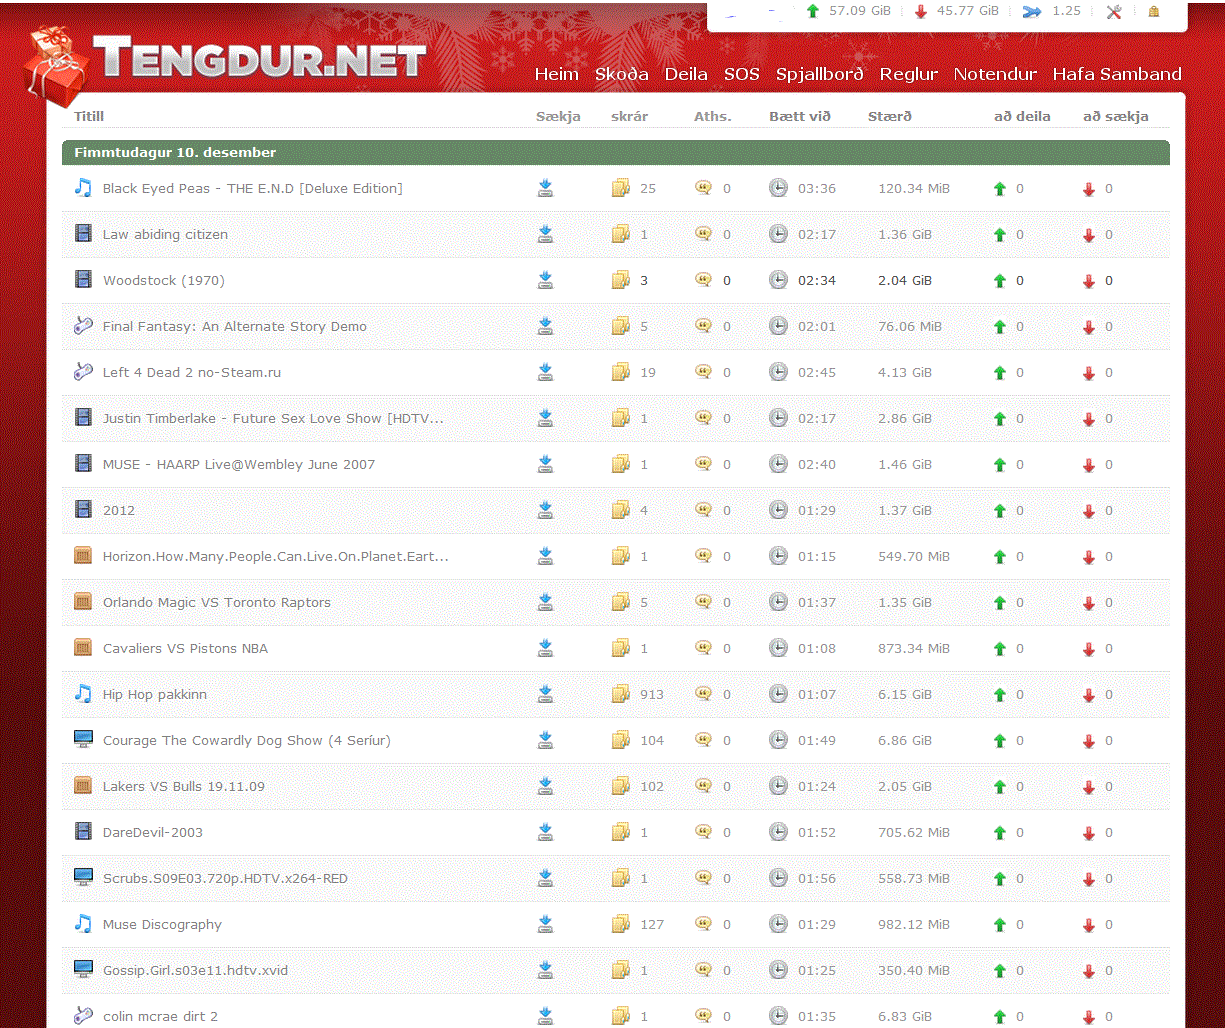The height and width of the screenshot is (1028, 1225).
Task: Open the Orlando Magic VS Toronto Raptors link
Action: pos(216,603)
